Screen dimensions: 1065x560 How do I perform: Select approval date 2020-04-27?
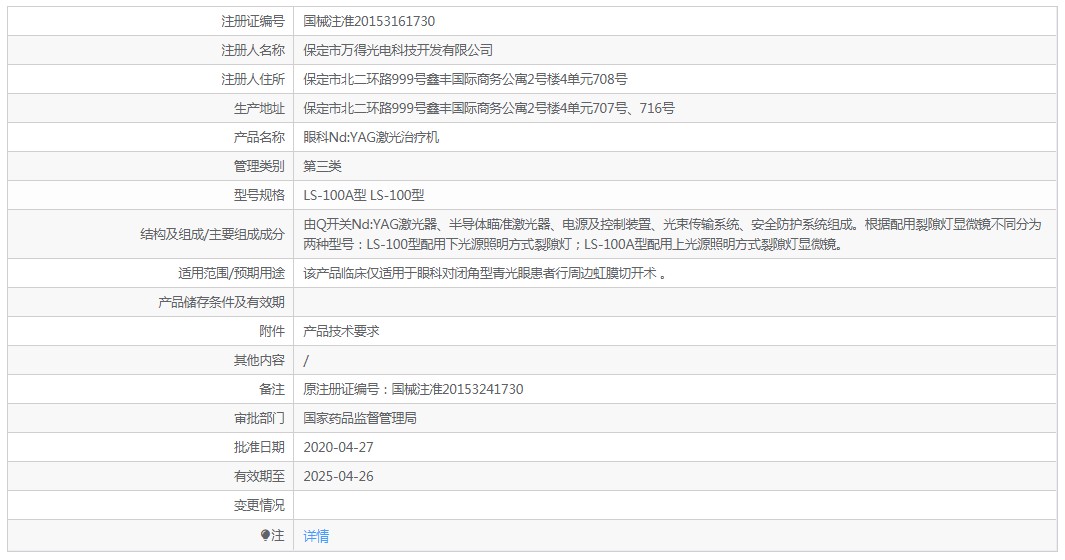[x=338, y=447]
